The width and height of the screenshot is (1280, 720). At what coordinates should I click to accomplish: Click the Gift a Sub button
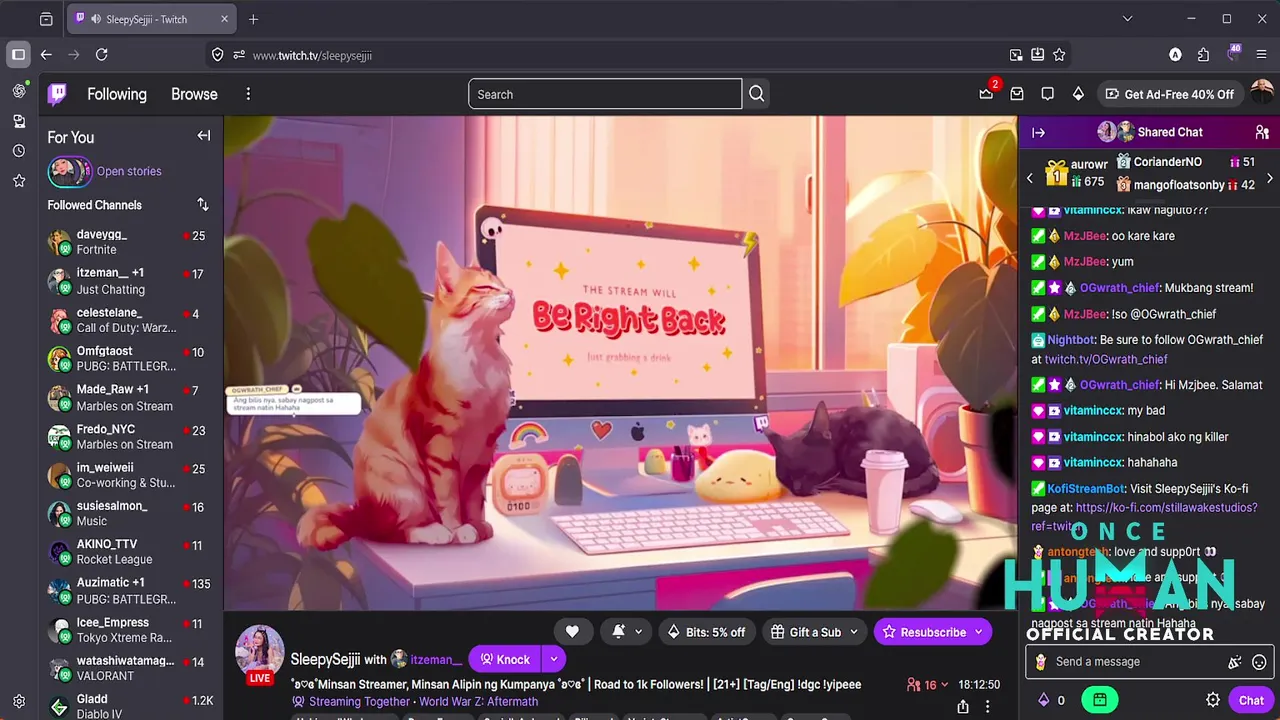pyautogui.click(x=806, y=632)
